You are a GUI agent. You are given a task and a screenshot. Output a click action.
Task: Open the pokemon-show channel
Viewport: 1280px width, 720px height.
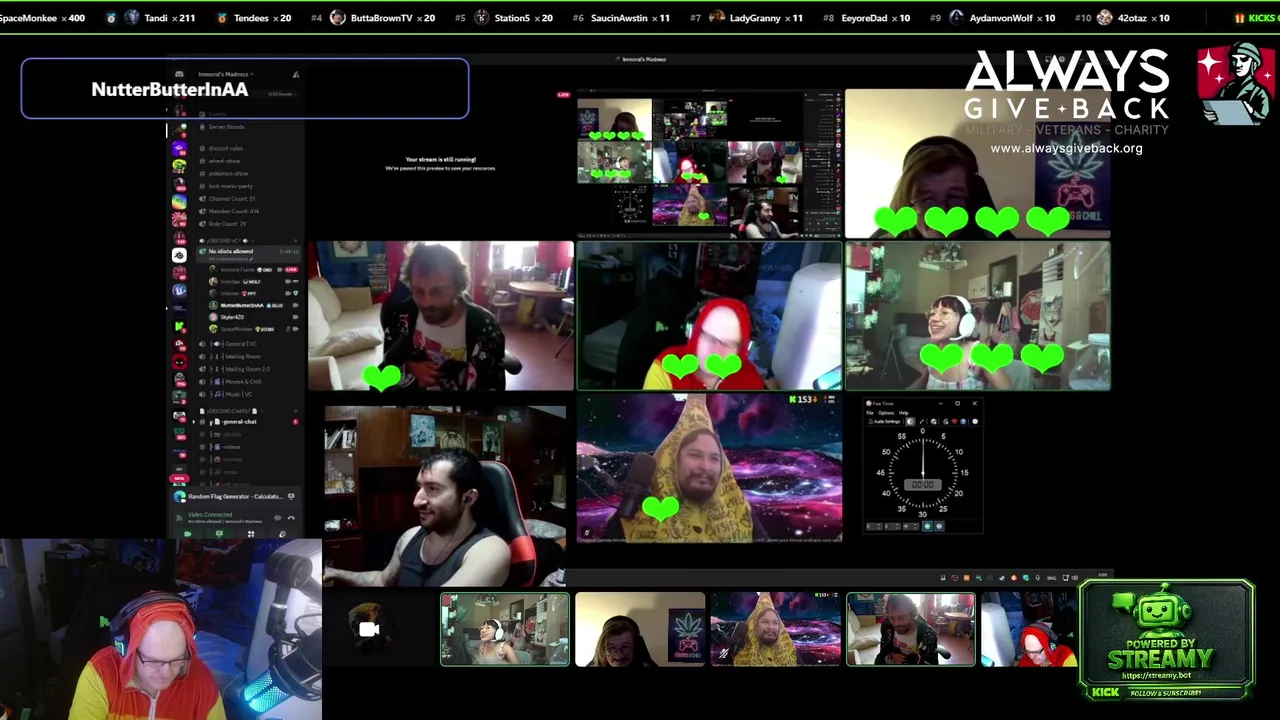228,174
